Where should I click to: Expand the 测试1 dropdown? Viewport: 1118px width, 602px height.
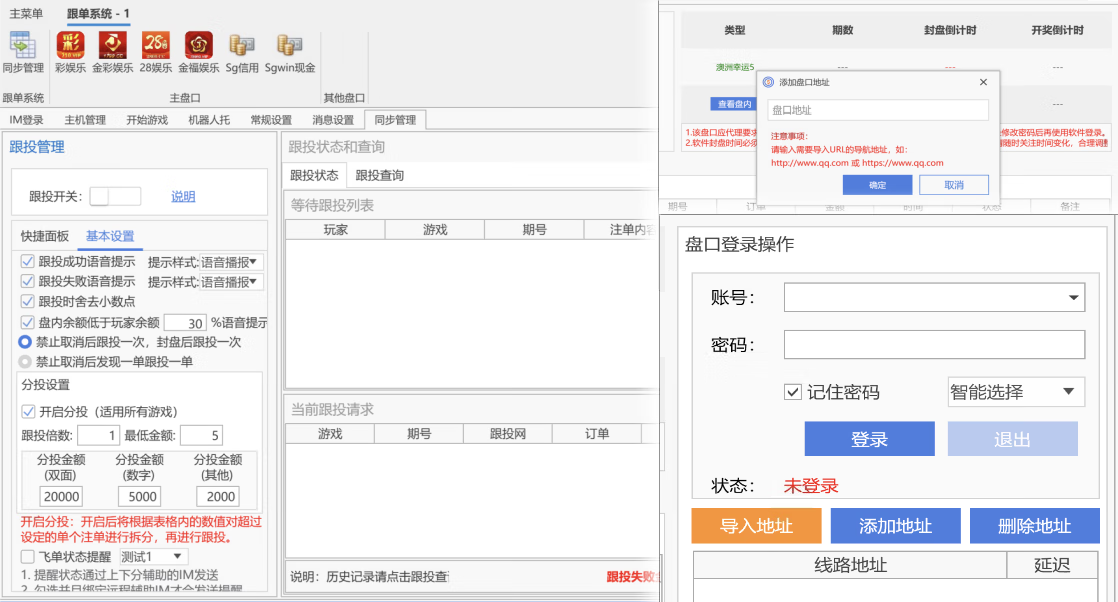click(177, 556)
